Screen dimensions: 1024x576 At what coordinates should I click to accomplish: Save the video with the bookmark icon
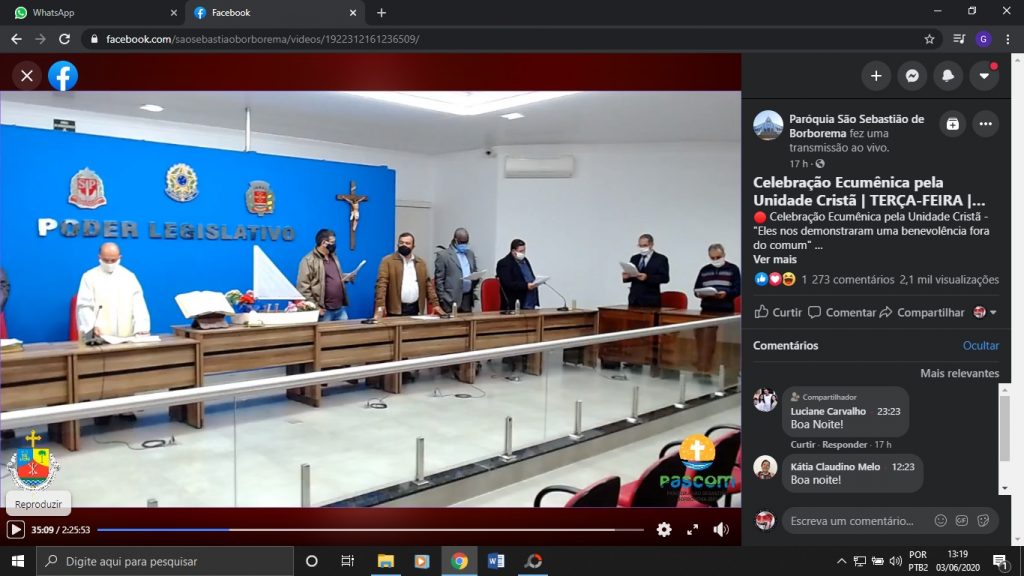click(953, 124)
